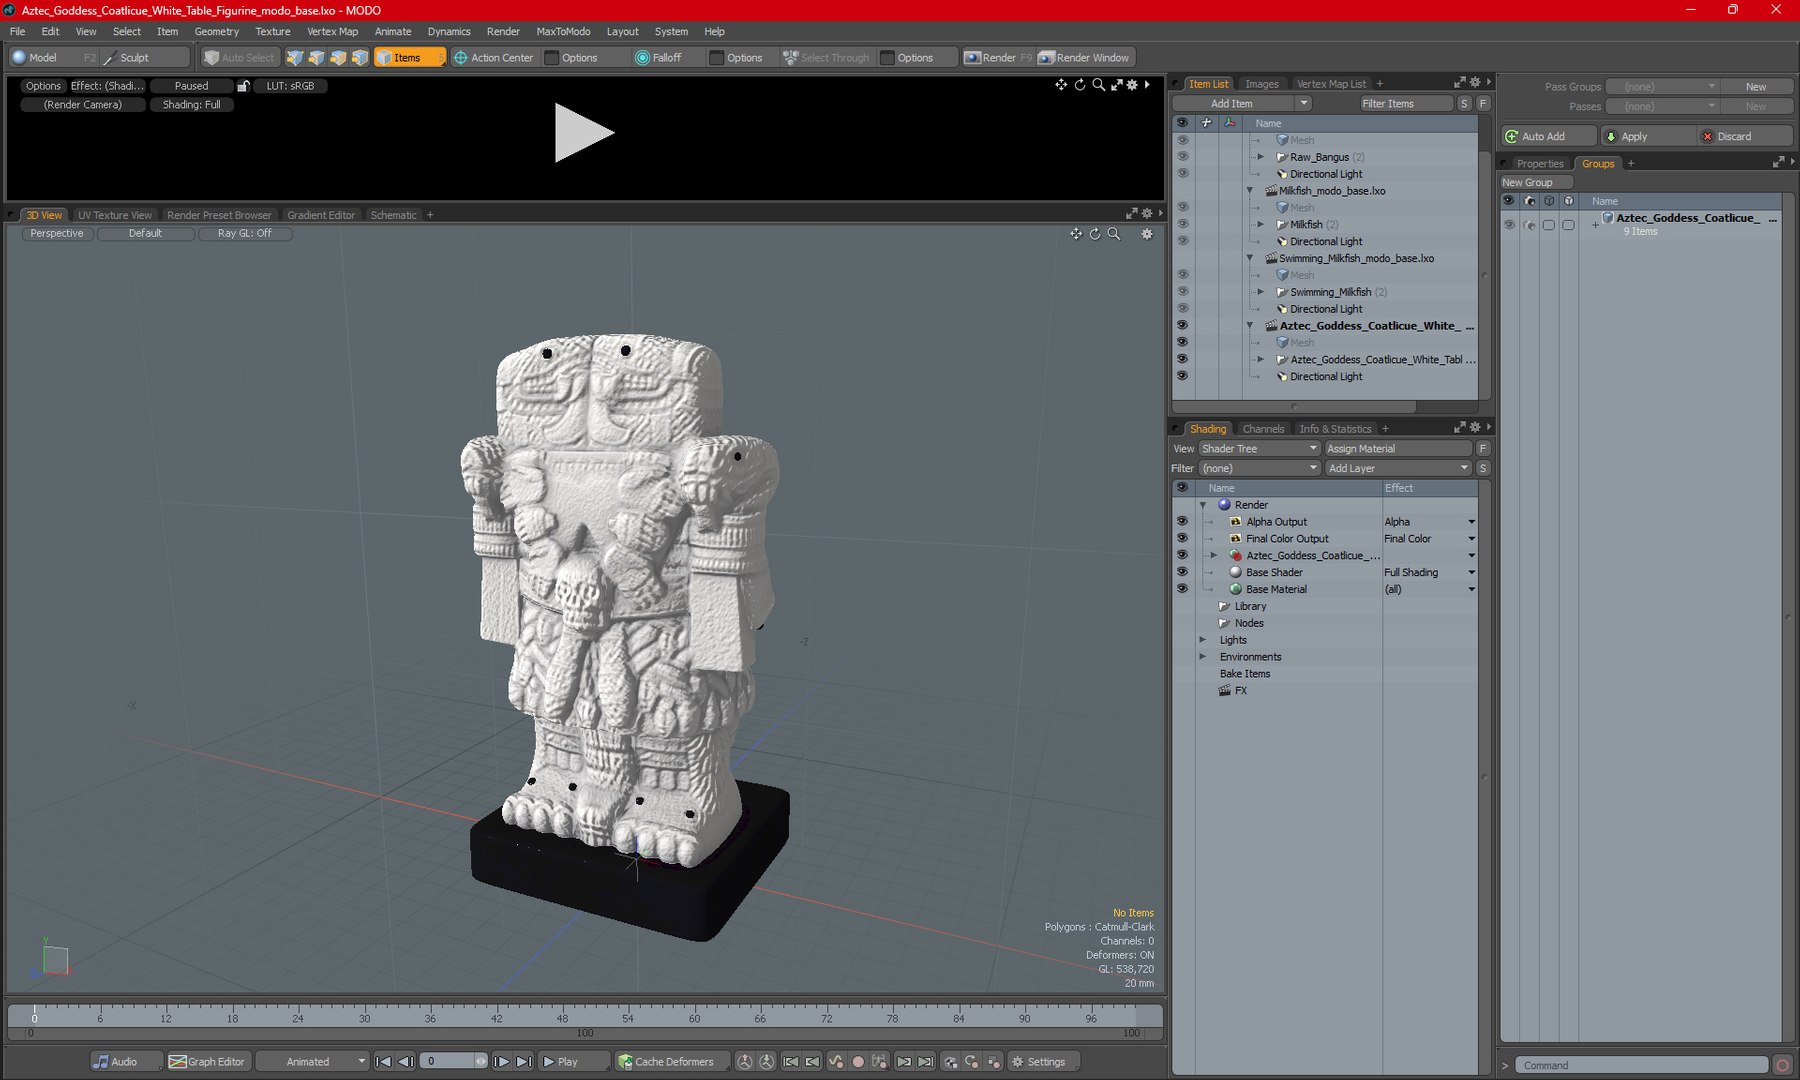Image resolution: width=1800 pixels, height=1080 pixels.
Task: Click the Cache Deformers icon
Action: 625,1062
